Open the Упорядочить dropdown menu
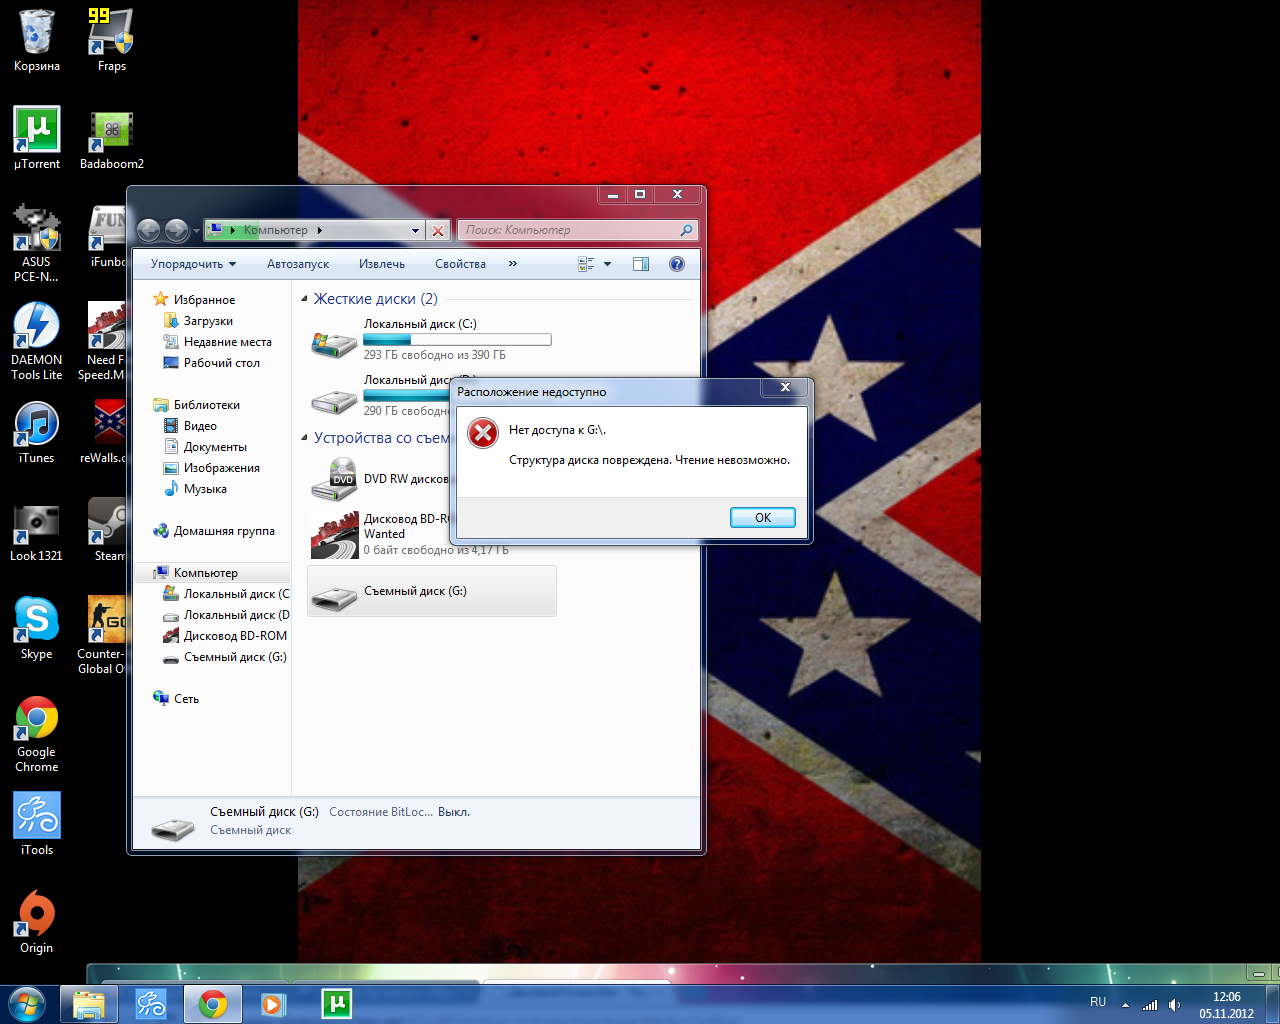1280x1024 pixels. pyautogui.click(x=193, y=264)
